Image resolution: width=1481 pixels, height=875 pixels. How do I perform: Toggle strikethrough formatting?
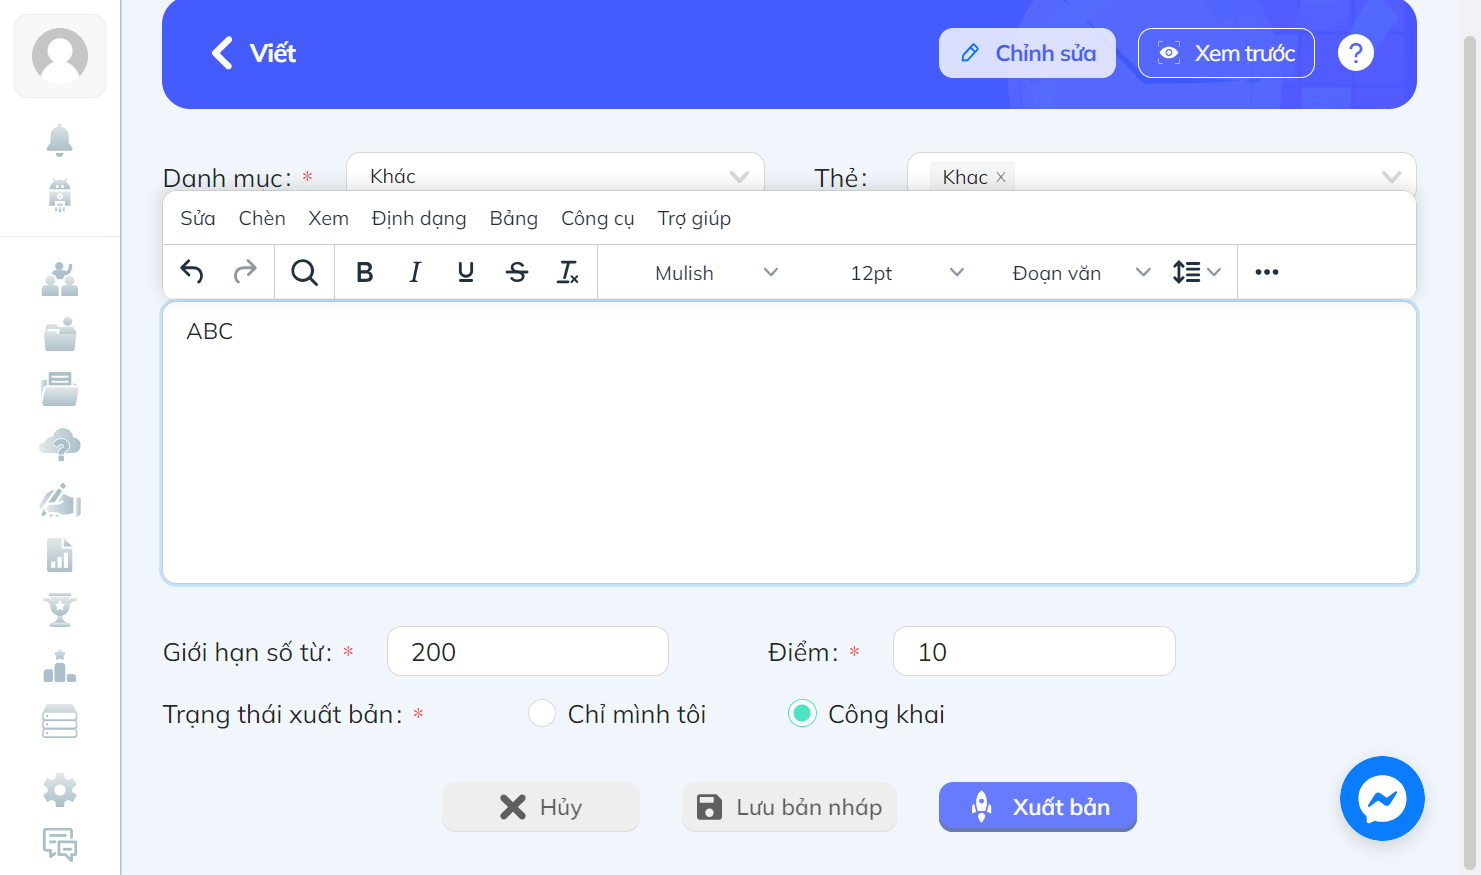pos(517,272)
